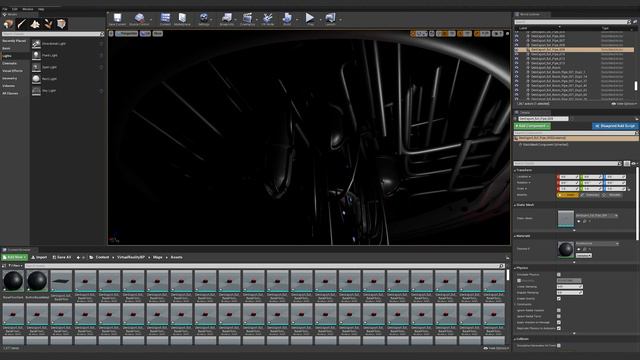This screenshot has width=640, height=360.
Task: Click the World Outliner search field
Action: click(x=572, y=22)
